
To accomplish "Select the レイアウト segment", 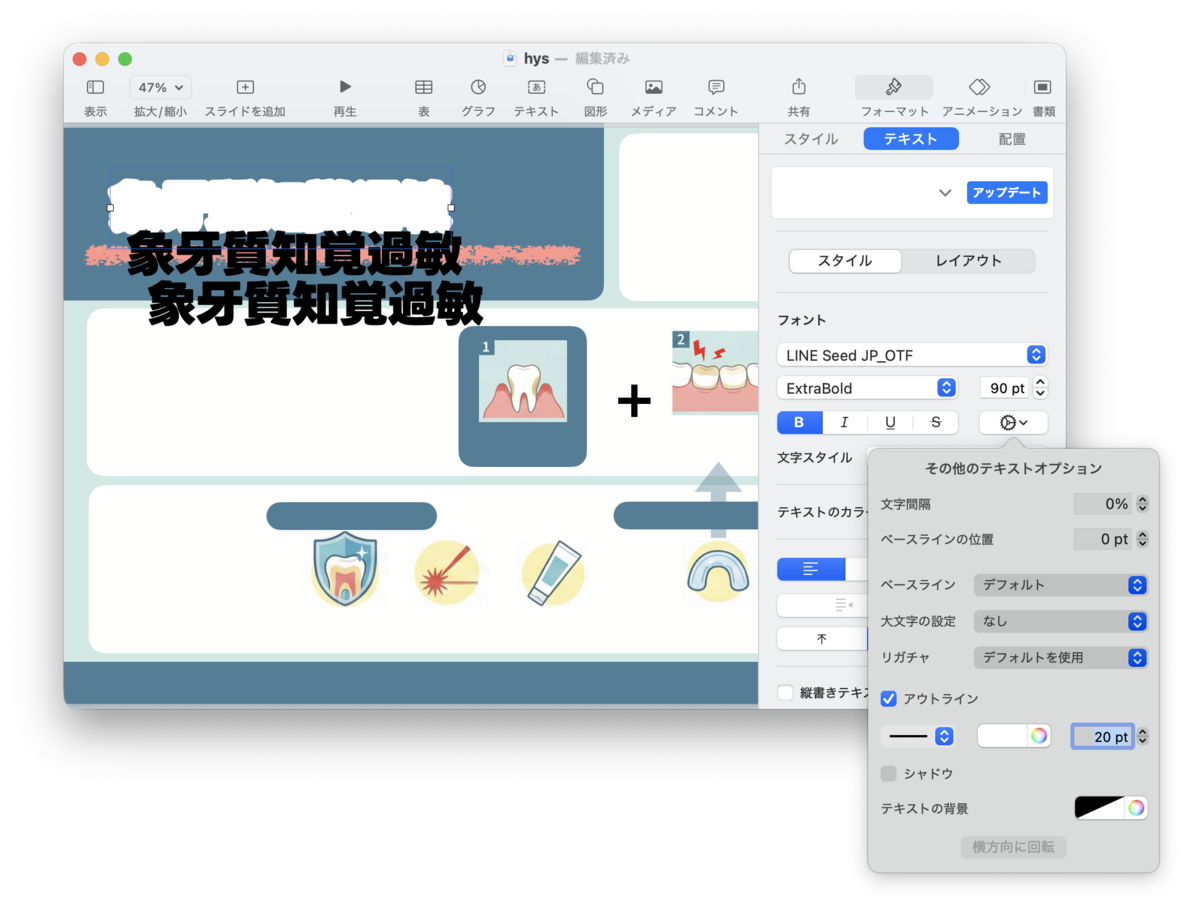I will (x=968, y=261).
